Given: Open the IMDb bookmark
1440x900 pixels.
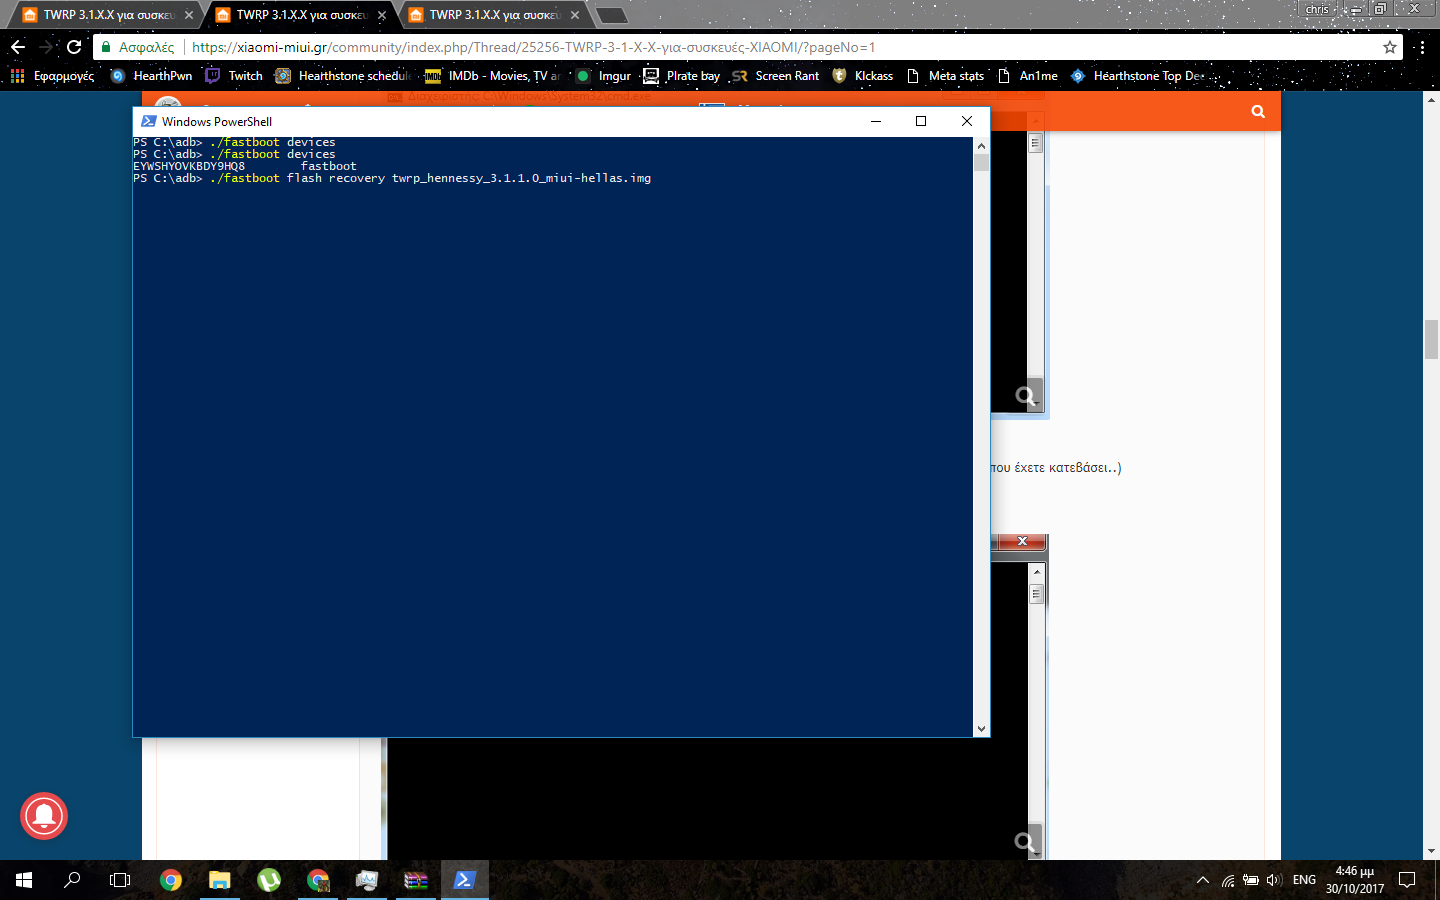Looking at the screenshot, I should click(492, 76).
